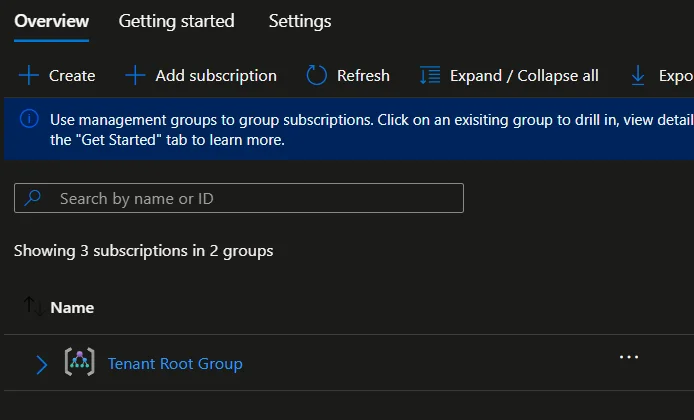This screenshot has width=694, height=420.
Task: Click Expand / Collapse all
Action: (509, 76)
